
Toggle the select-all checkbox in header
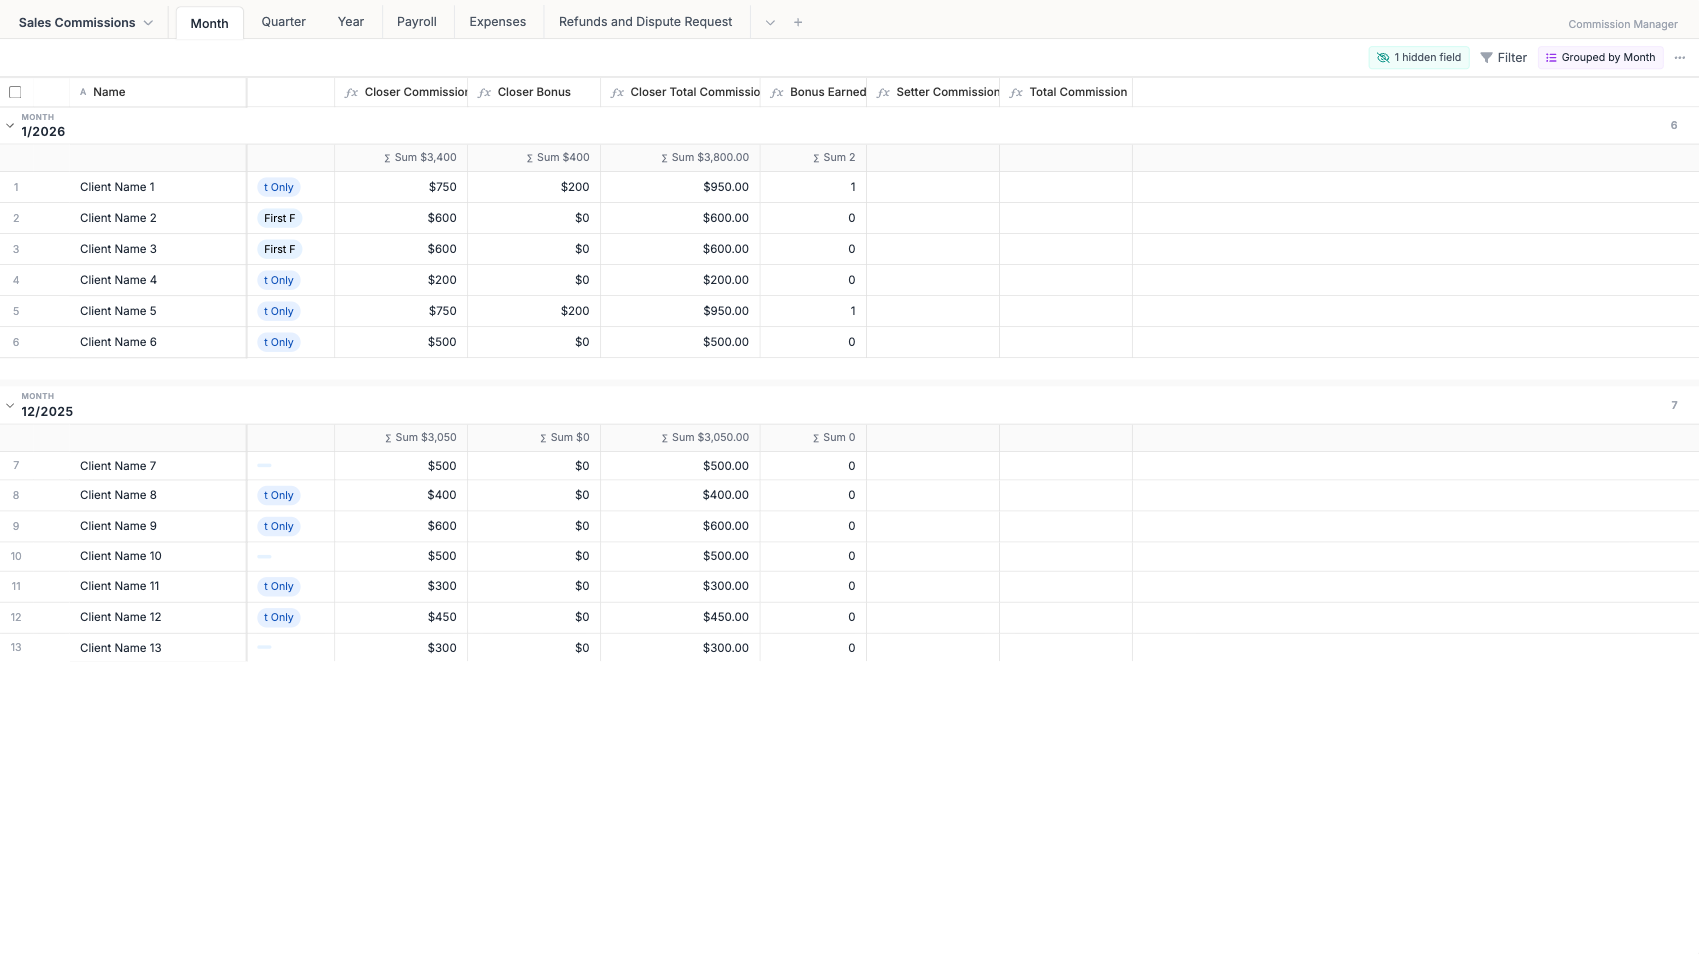pyautogui.click(x=15, y=92)
